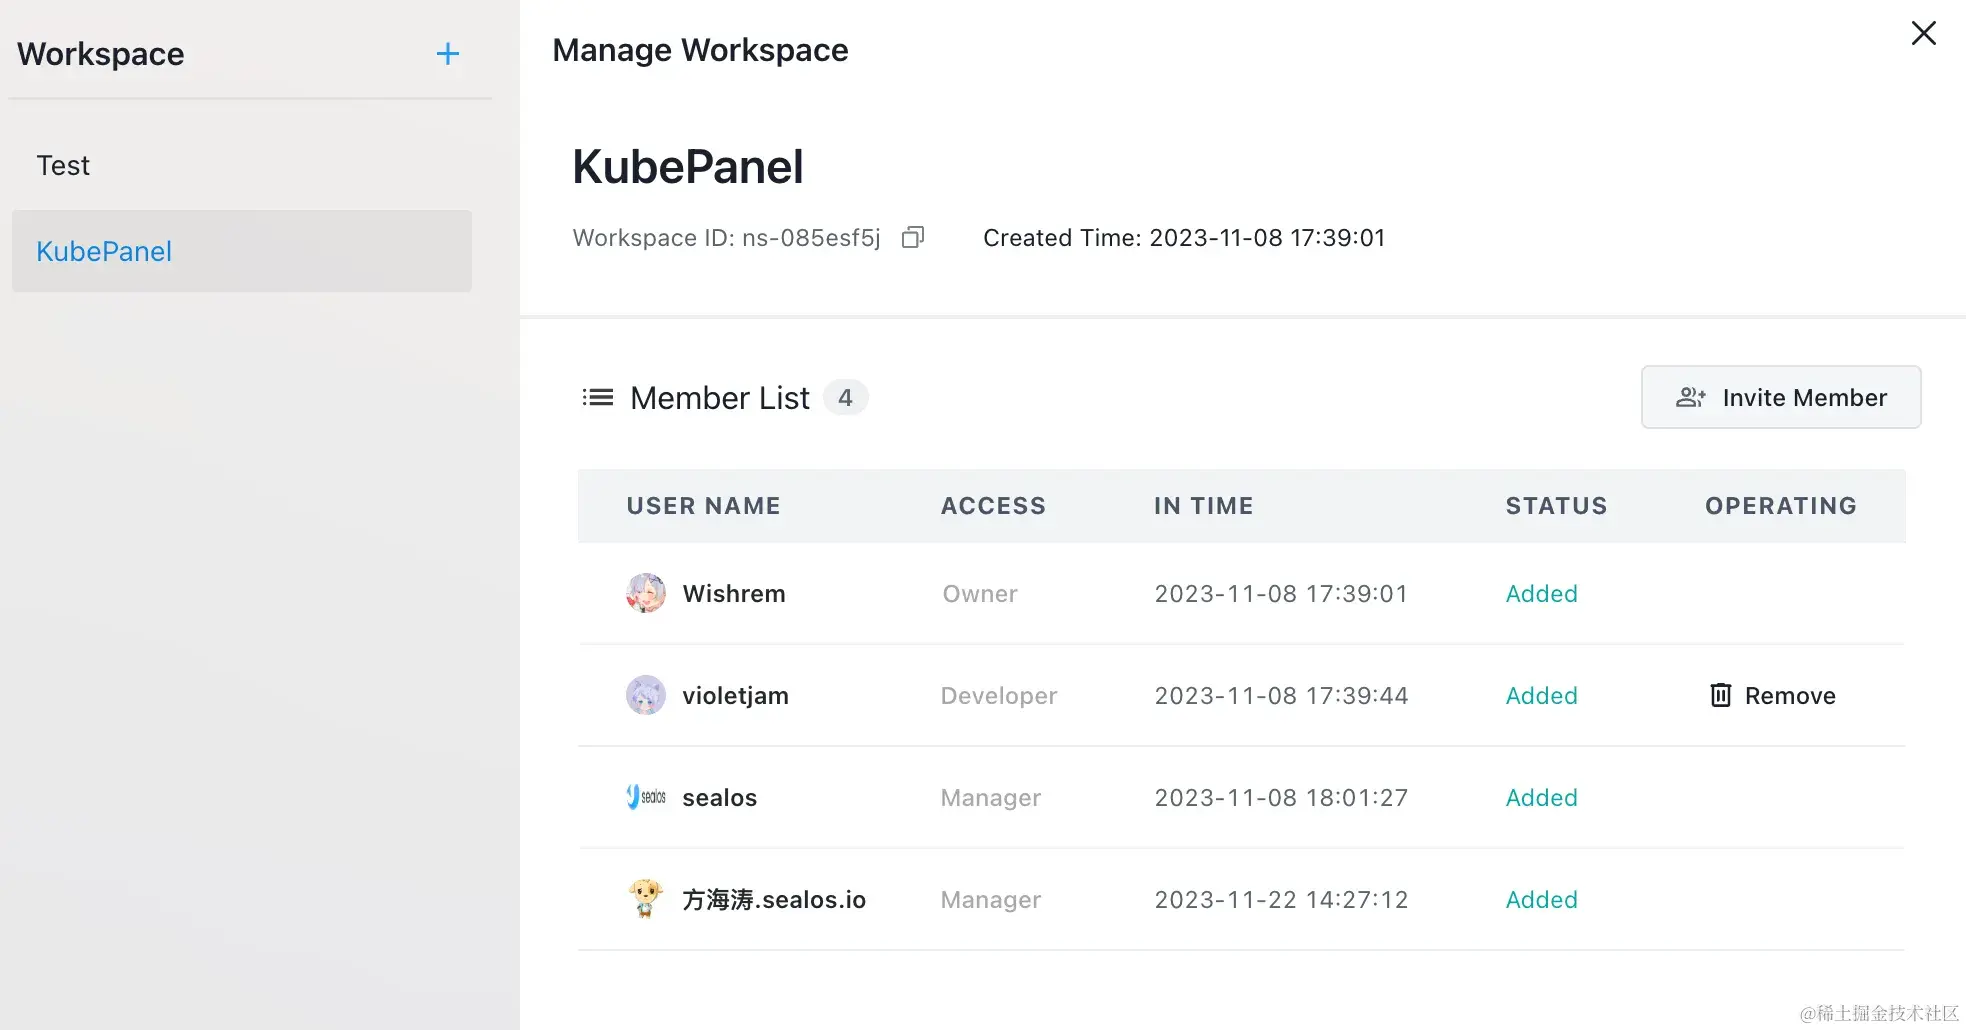Viewport: 1966px width, 1030px height.
Task: Click Wishrem's avatar
Action: [x=646, y=593]
